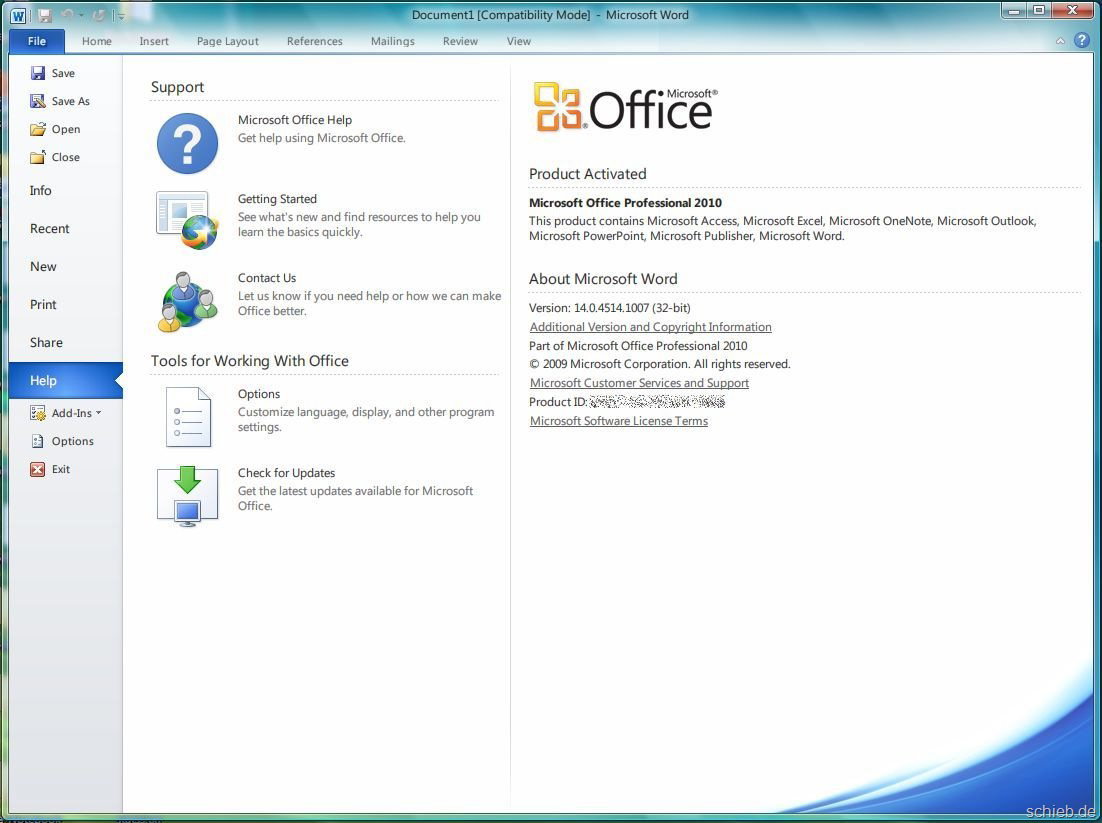This screenshot has width=1102, height=823.
Task: Open the Customize Quick Access Toolbar dropdown
Action: click(x=121, y=16)
